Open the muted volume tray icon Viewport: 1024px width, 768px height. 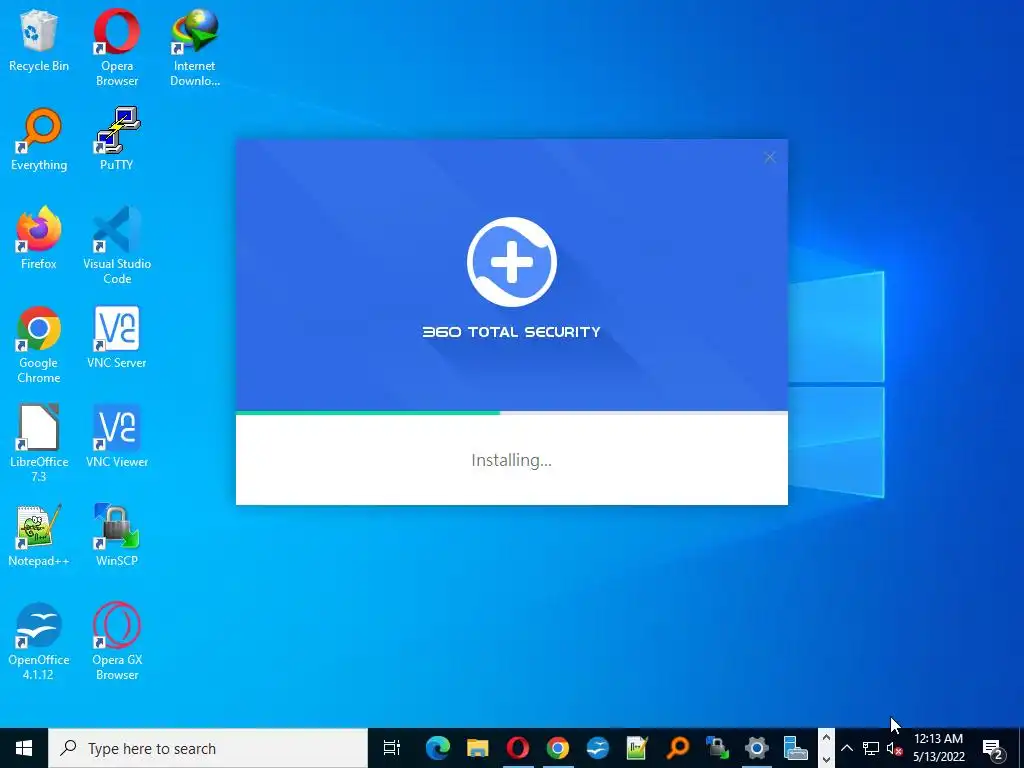coord(894,748)
